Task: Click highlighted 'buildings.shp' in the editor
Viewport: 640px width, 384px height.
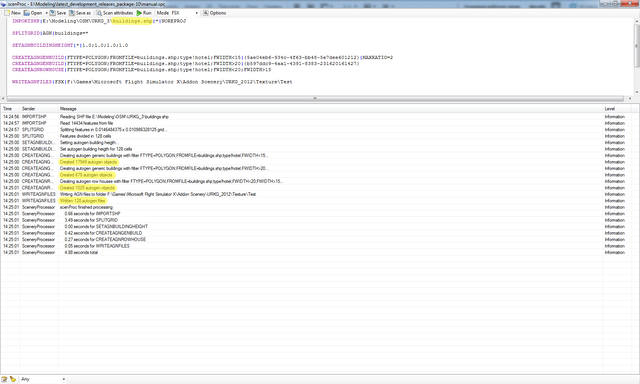Action: coord(131,21)
